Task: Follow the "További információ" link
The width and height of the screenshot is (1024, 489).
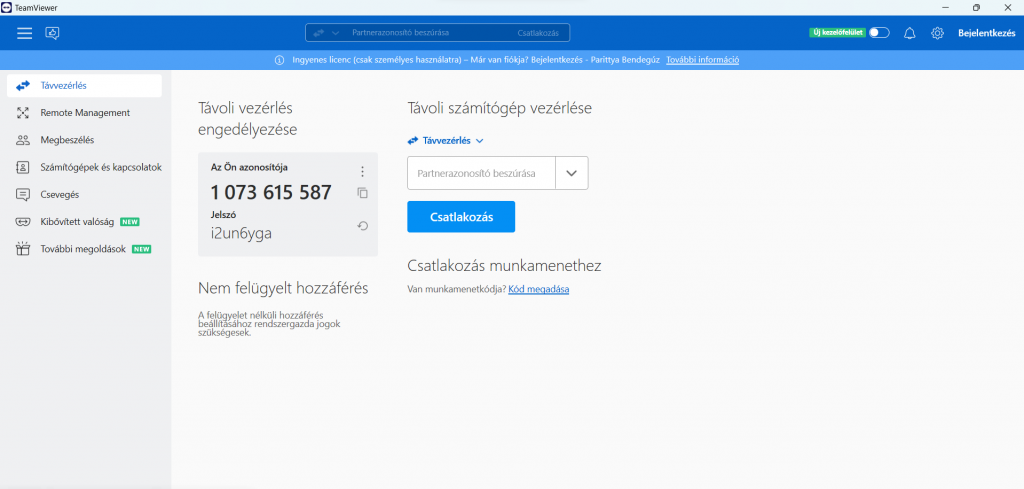Action: point(702,60)
